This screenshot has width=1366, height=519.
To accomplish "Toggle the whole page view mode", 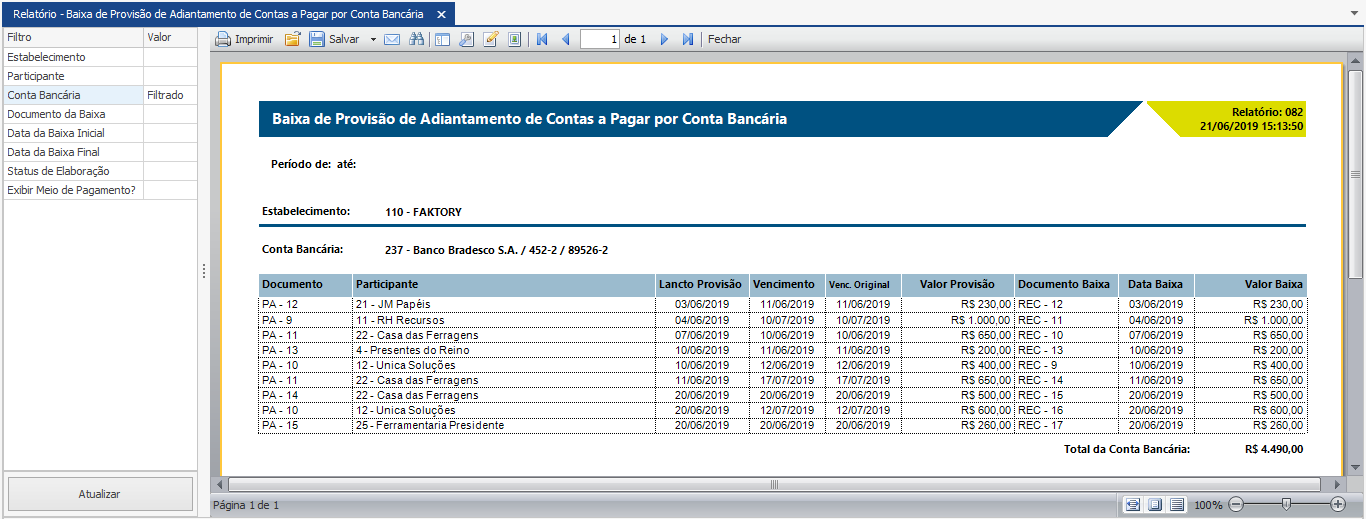I will (1154, 505).
